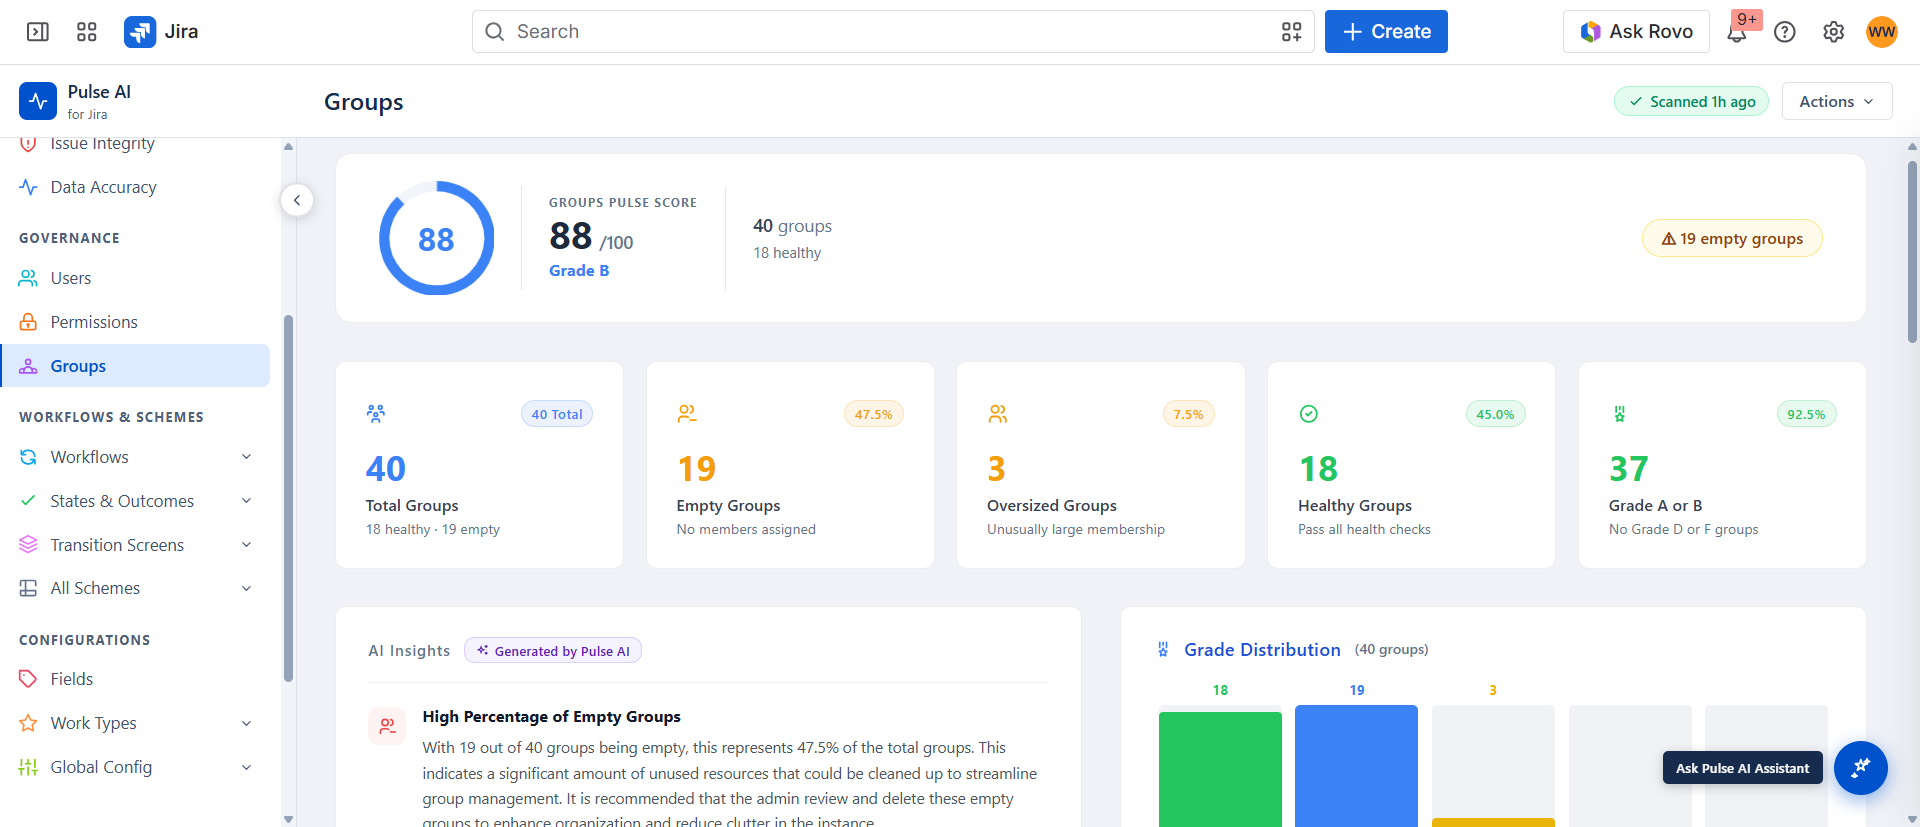Open Data Accuracy in sidebar
Screen dimensions: 1920x827
click(135, 187)
